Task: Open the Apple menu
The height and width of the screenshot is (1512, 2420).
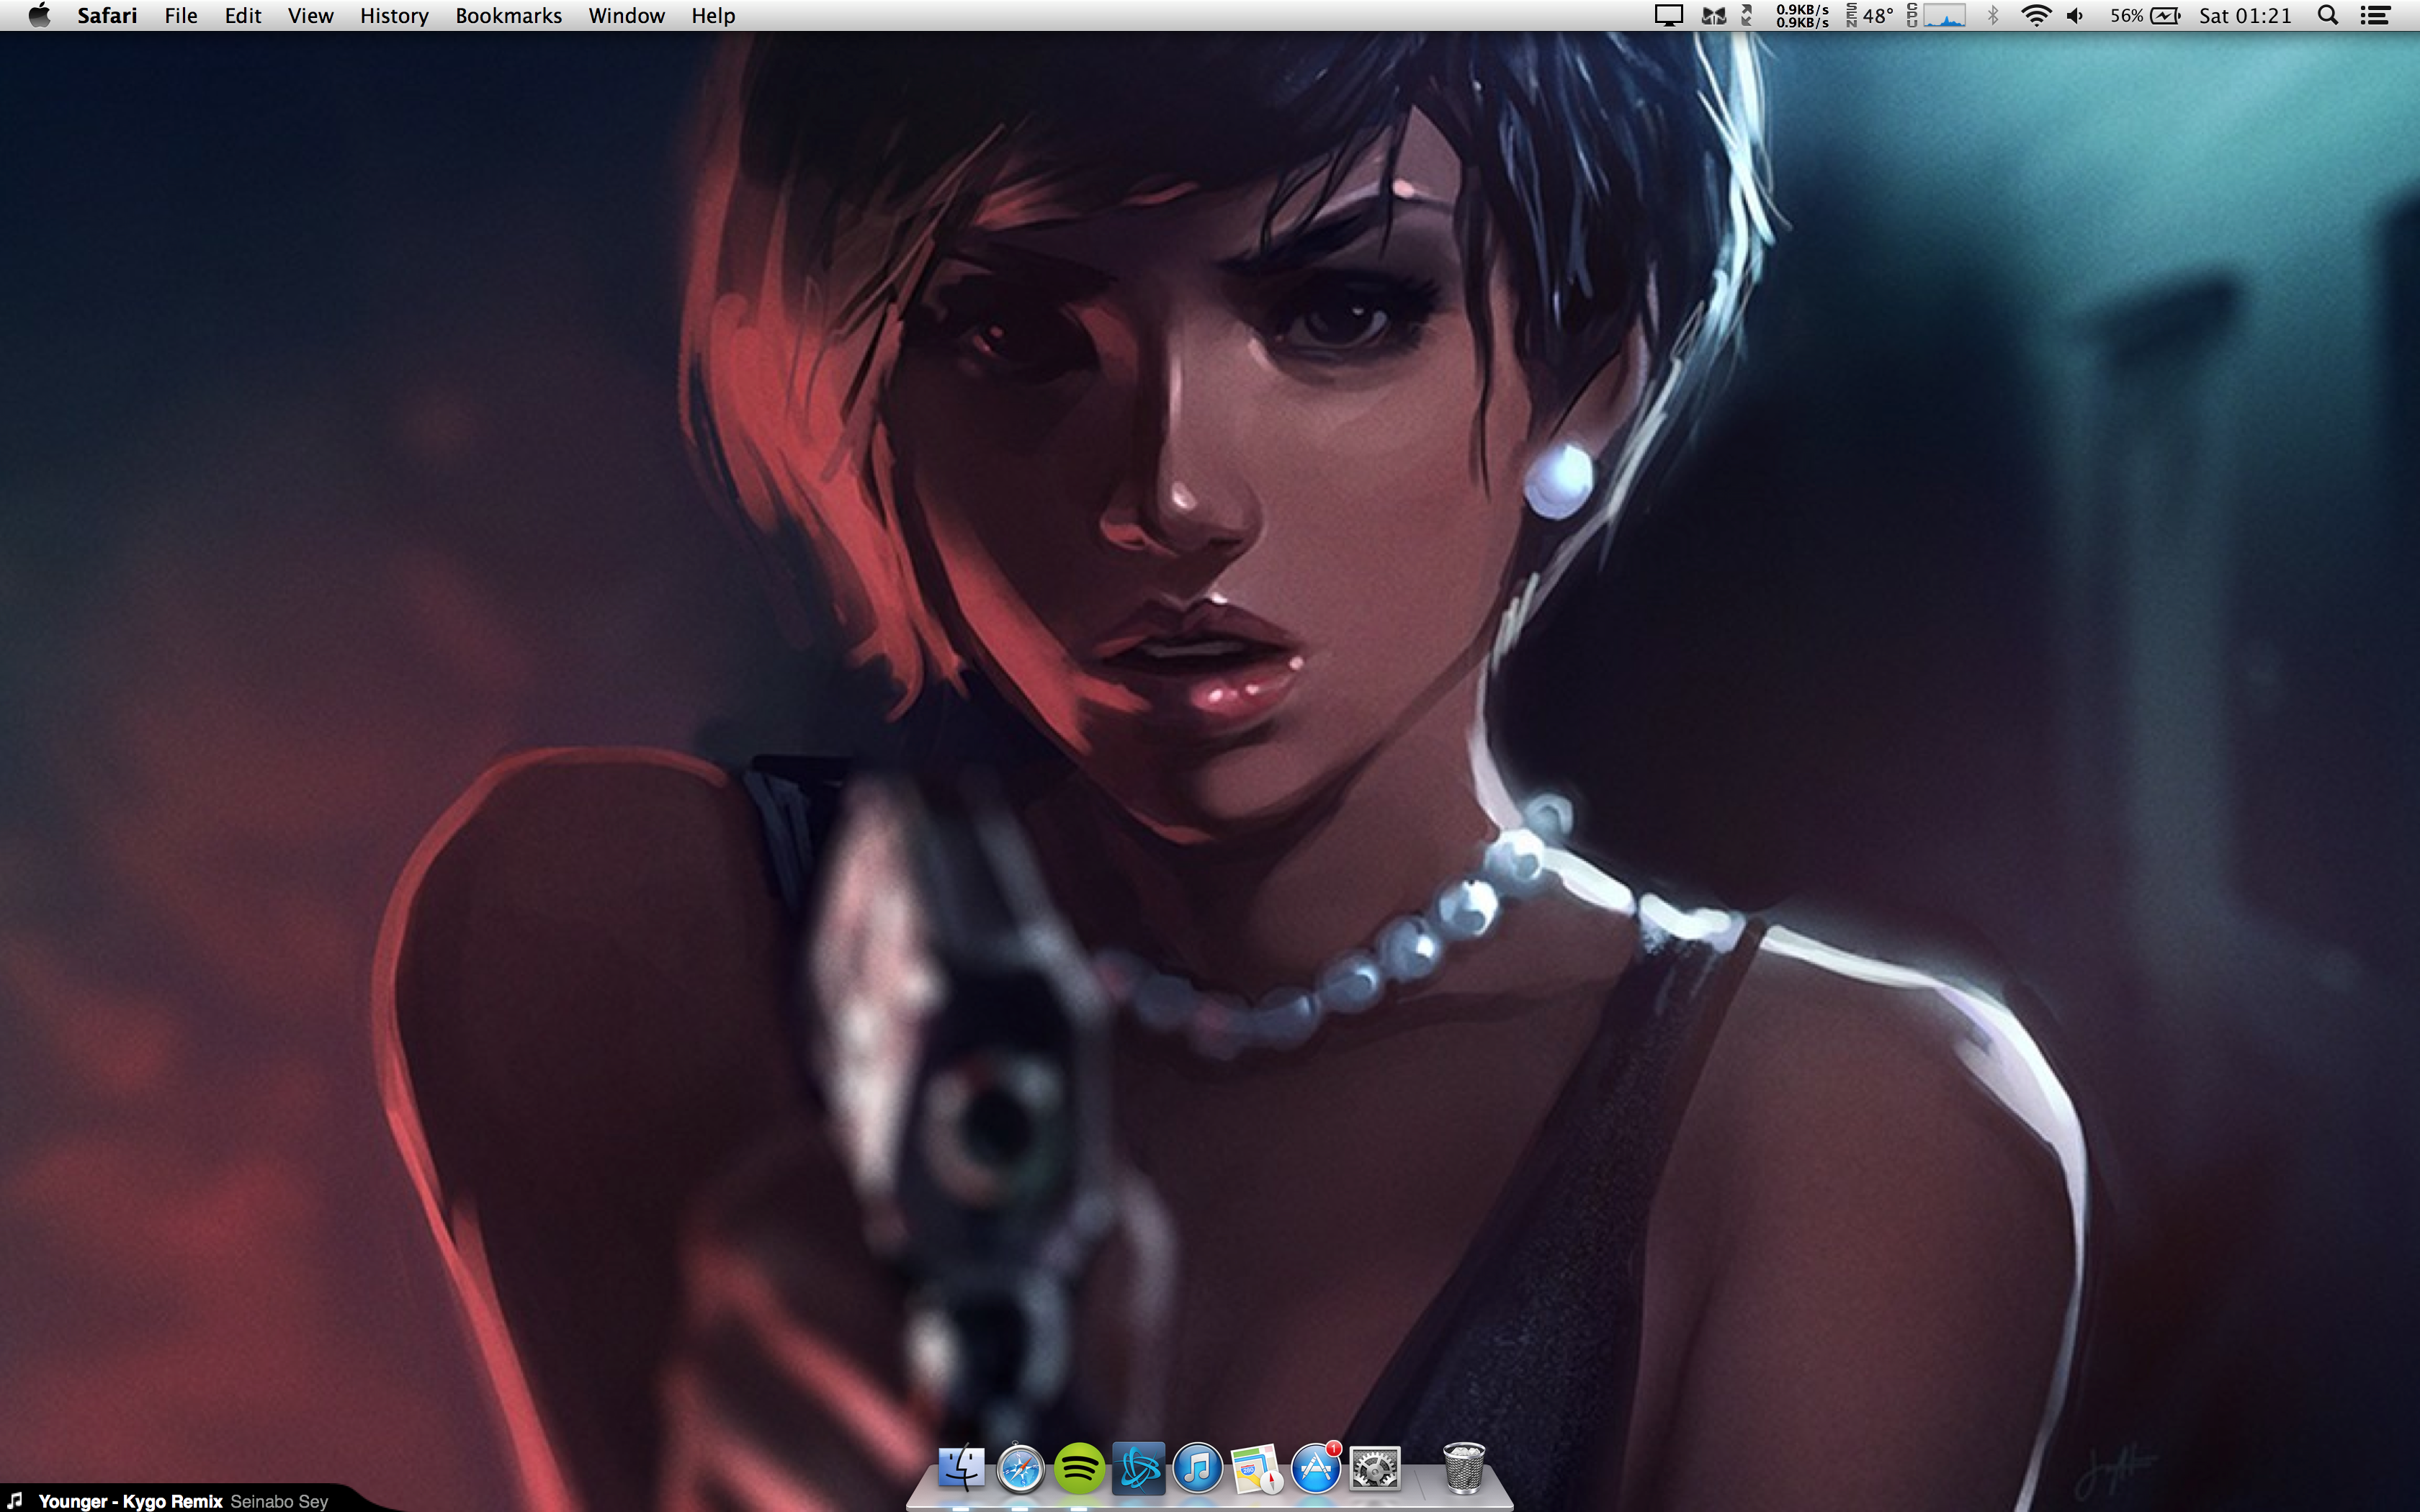Action: pos(39,15)
